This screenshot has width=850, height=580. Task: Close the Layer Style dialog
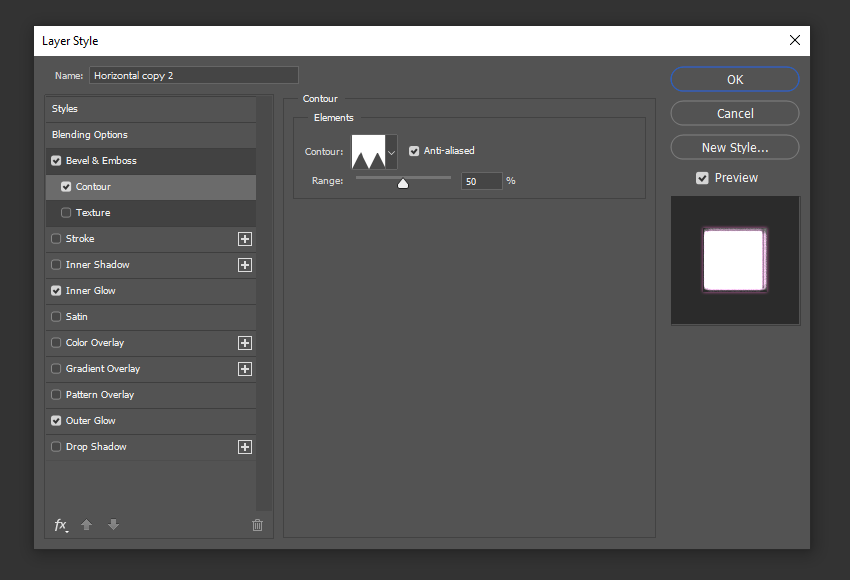click(795, 40)
